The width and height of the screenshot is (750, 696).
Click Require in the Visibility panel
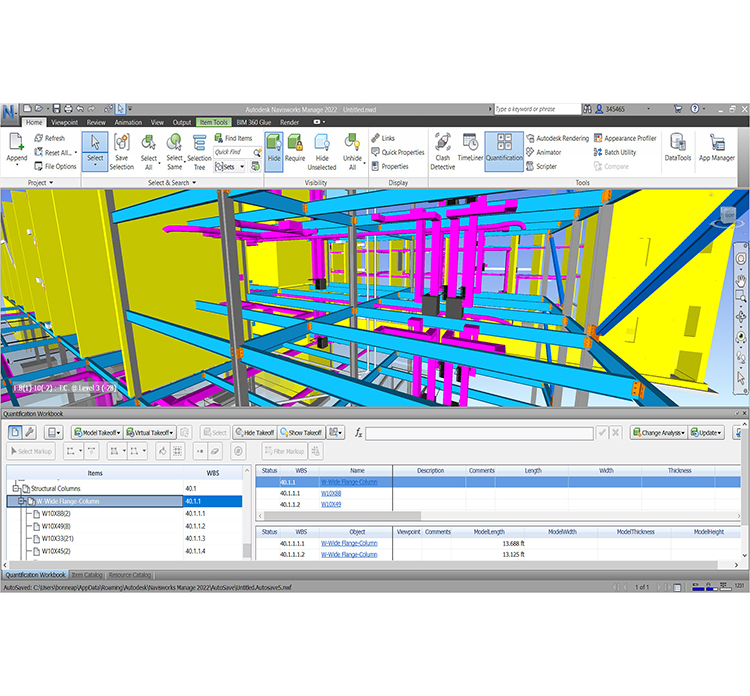(295, 148)
